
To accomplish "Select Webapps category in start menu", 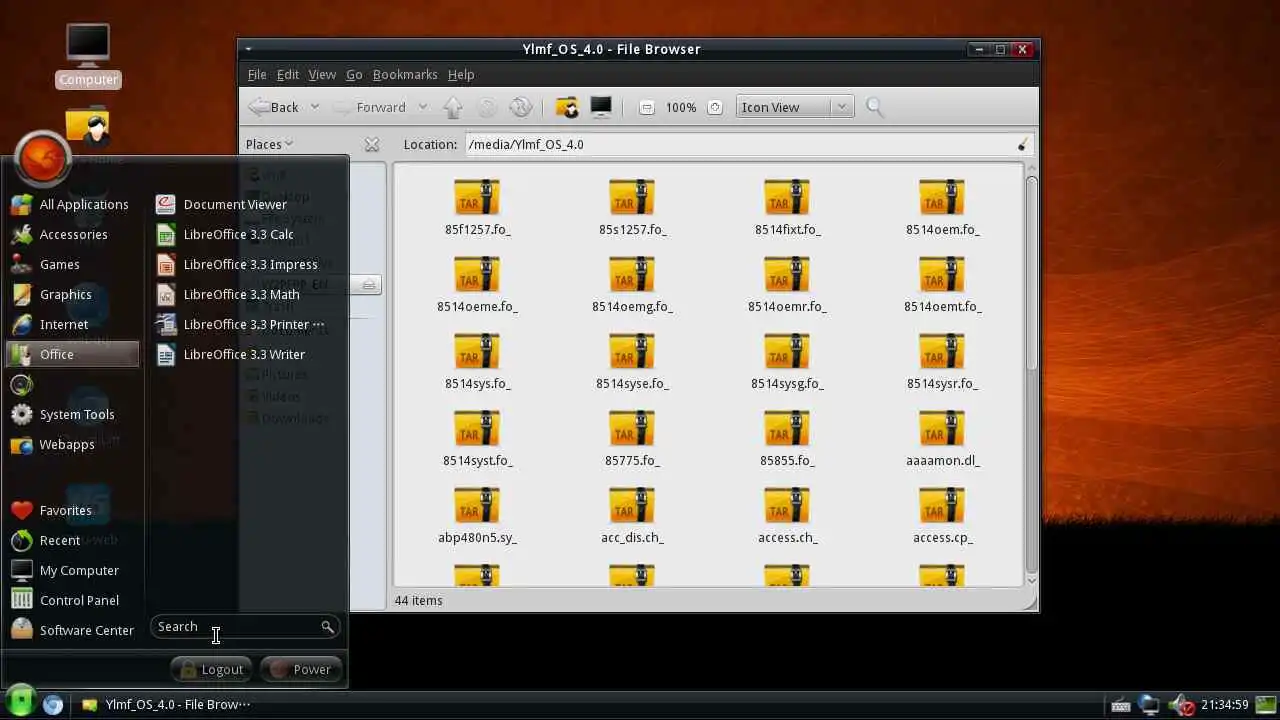I will pos(72,444).
